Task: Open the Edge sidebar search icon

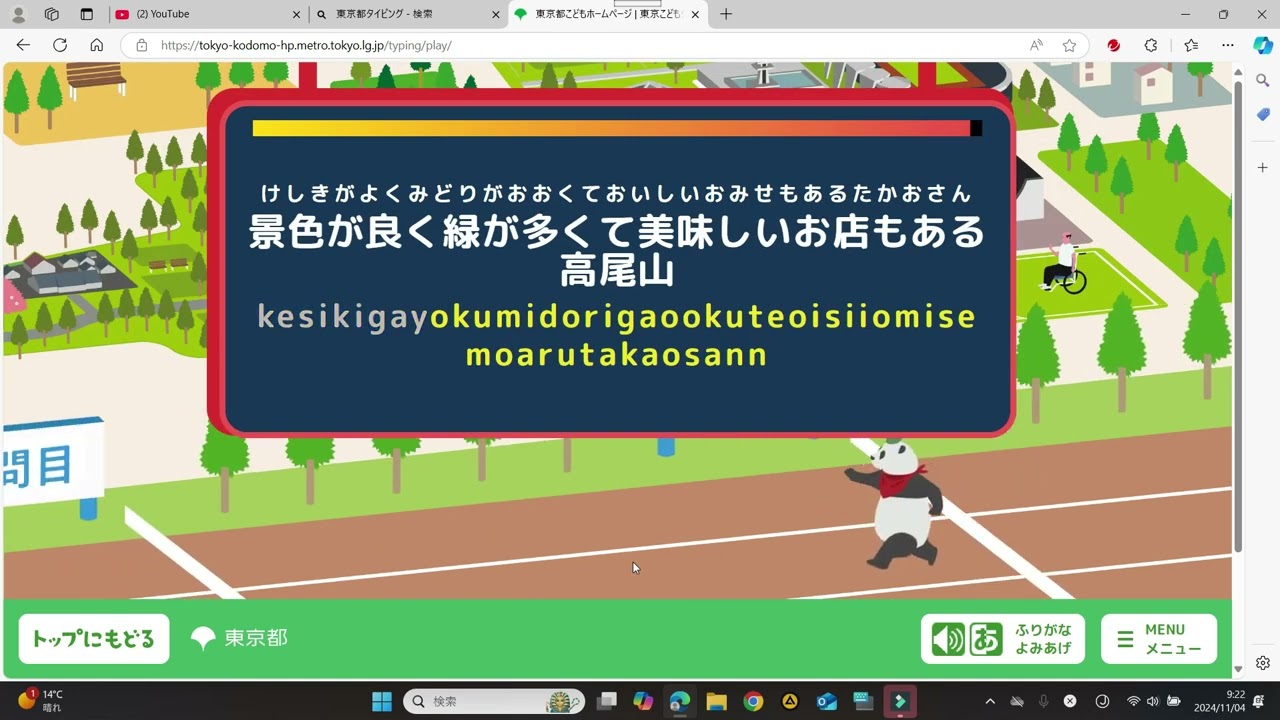Action: coord(1263,80)
